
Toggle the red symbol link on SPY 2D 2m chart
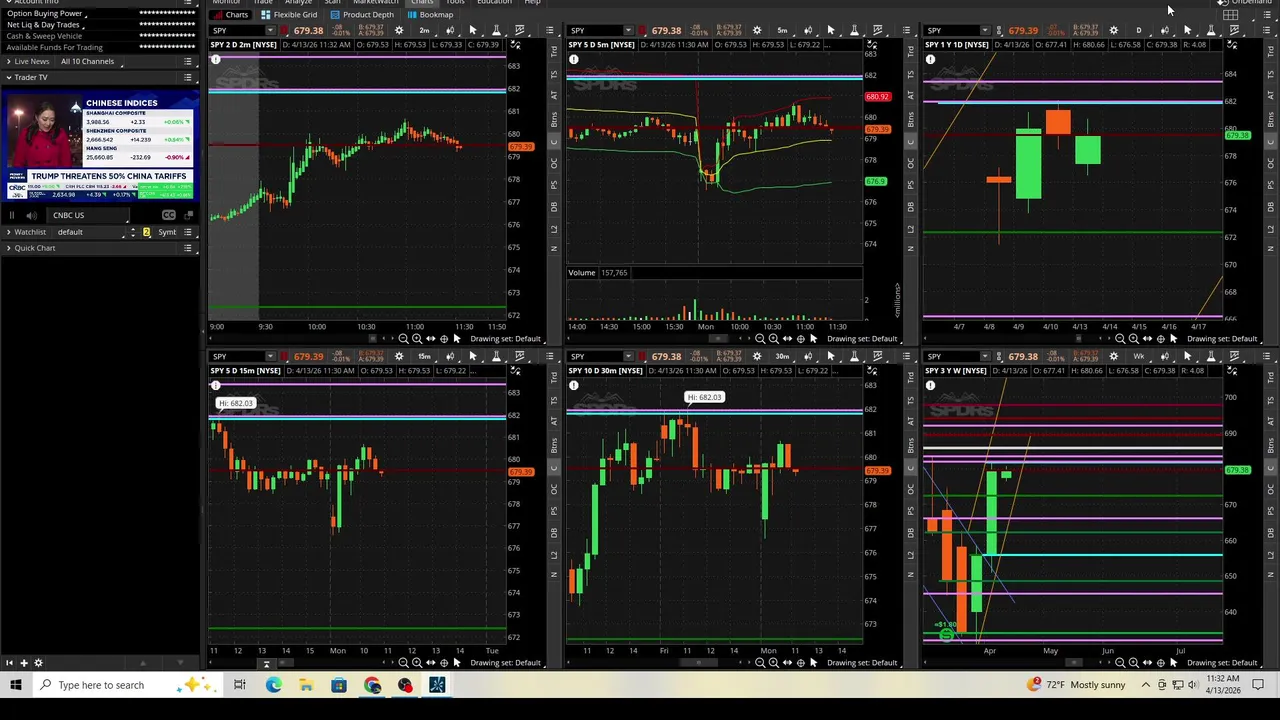click(284, 31)
